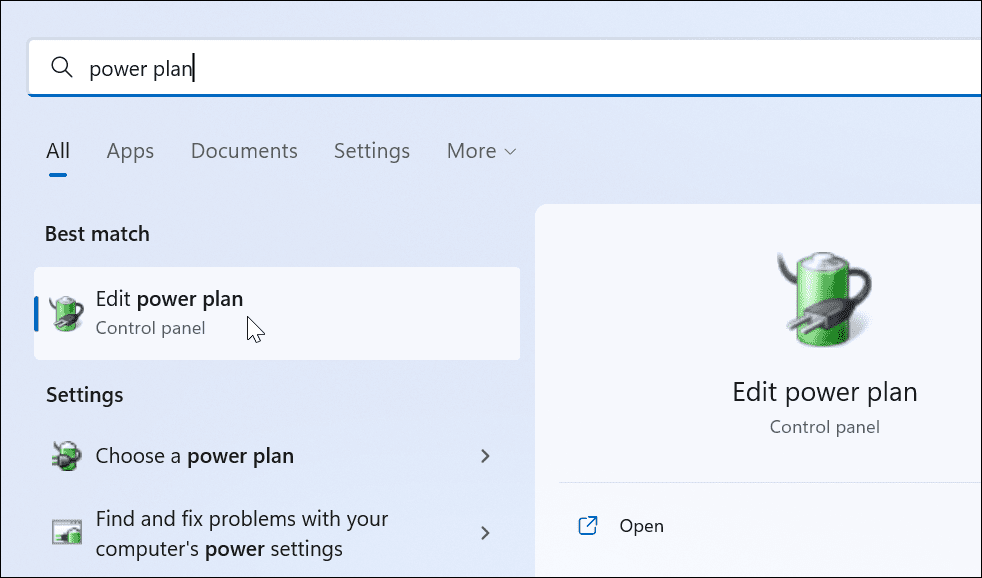Click the Open text in the preview pane
The image size is (982, 578).
click(x=641, y=526)
